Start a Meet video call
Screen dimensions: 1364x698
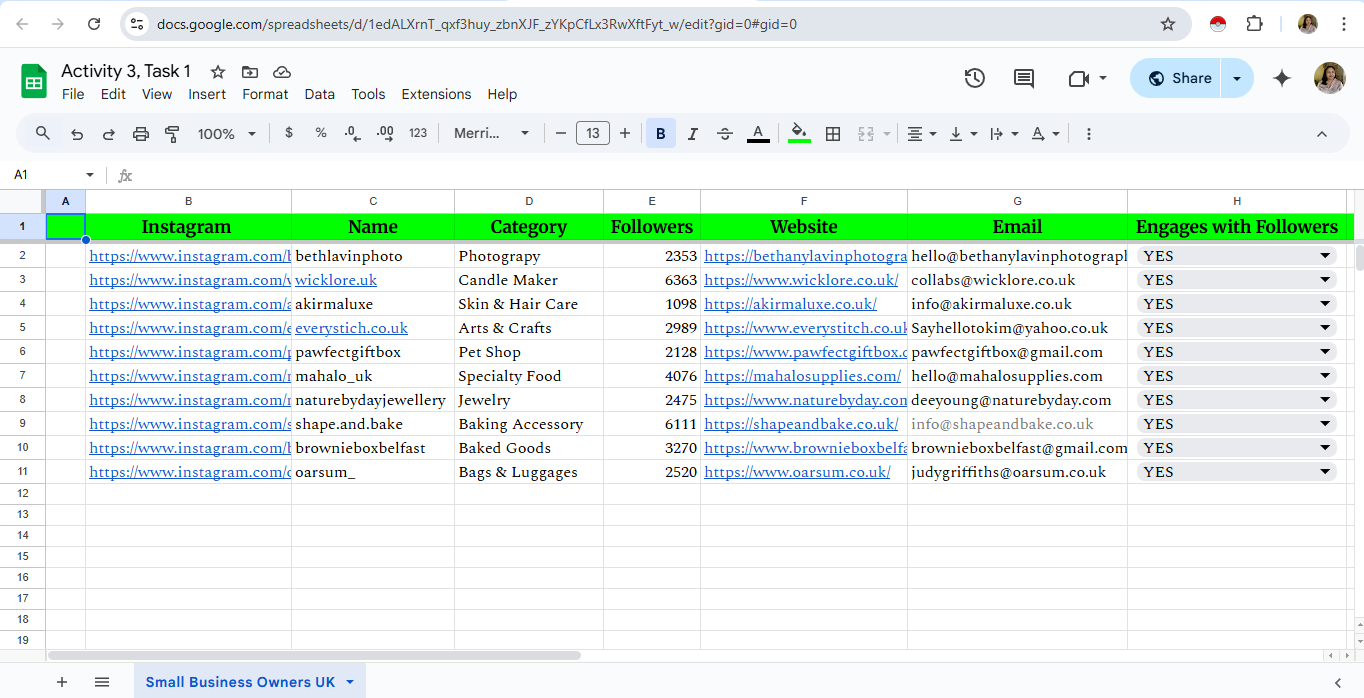[x=1079, y=78]
